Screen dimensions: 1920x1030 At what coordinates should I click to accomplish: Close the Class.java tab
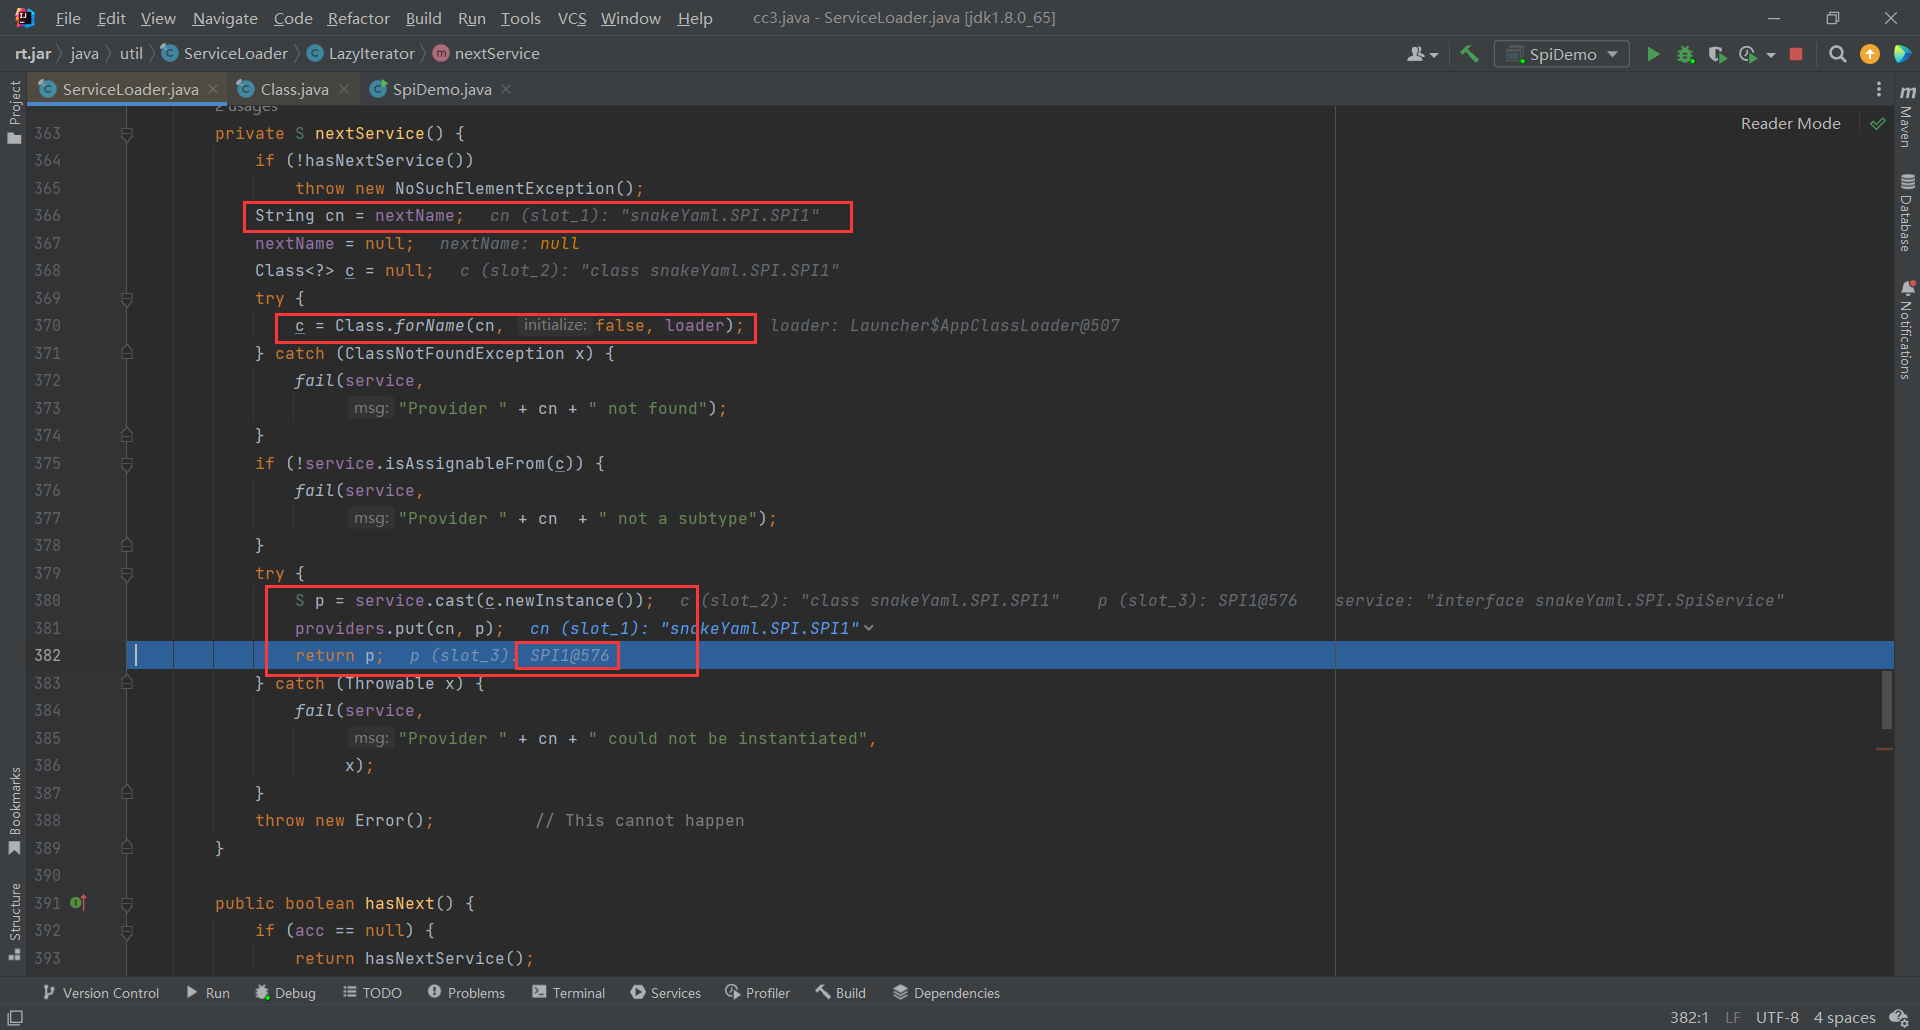344,89
